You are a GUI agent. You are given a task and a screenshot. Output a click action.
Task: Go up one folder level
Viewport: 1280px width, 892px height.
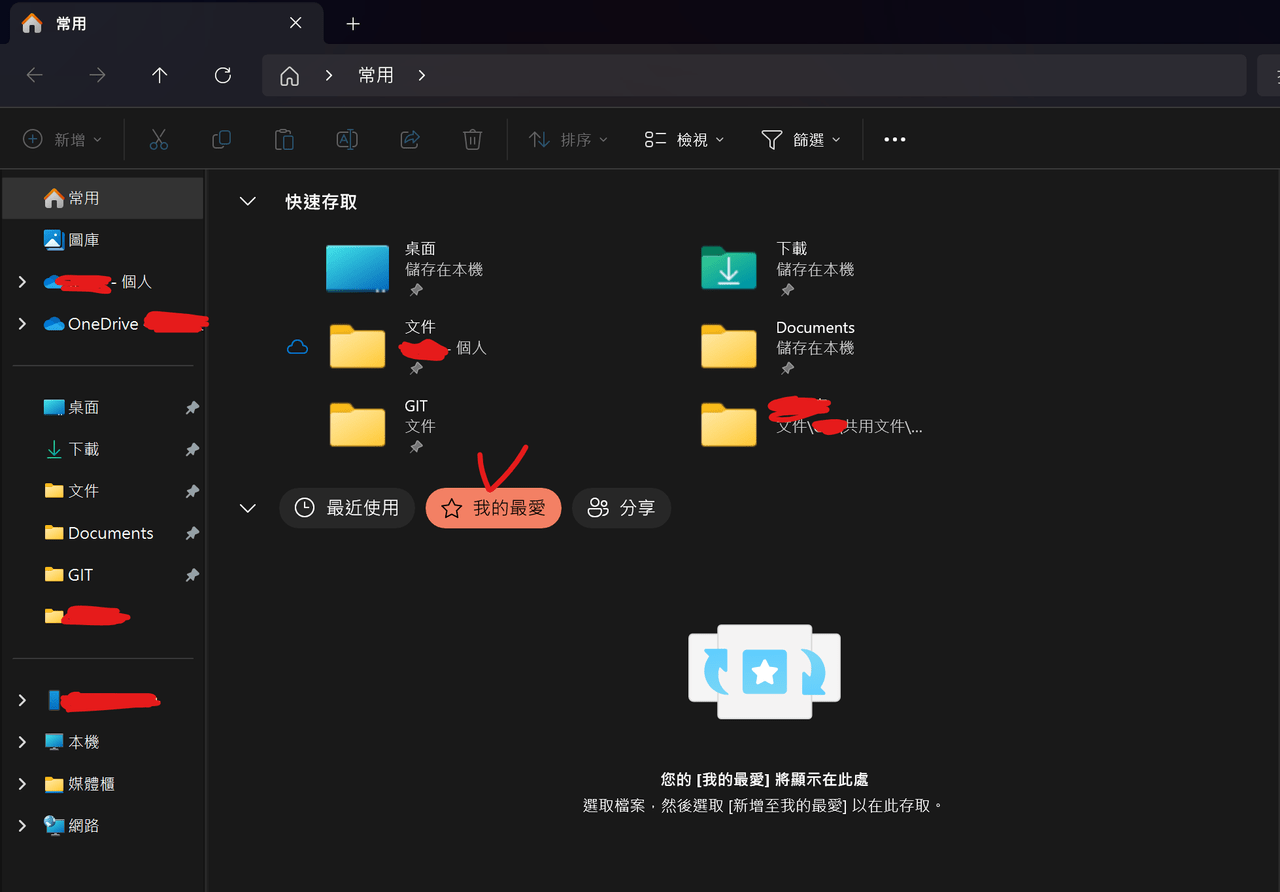pos(160,75)
